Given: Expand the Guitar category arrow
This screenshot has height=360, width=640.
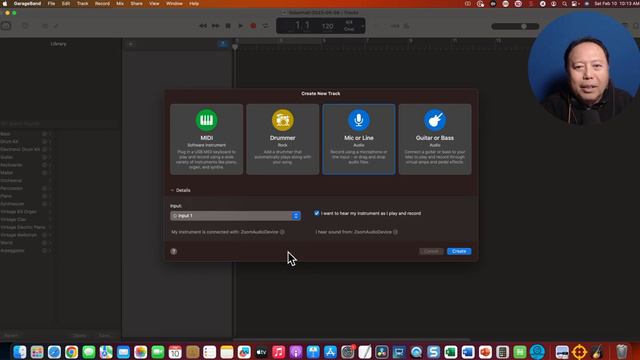Looking at the screenshot, I should (50, 157).
